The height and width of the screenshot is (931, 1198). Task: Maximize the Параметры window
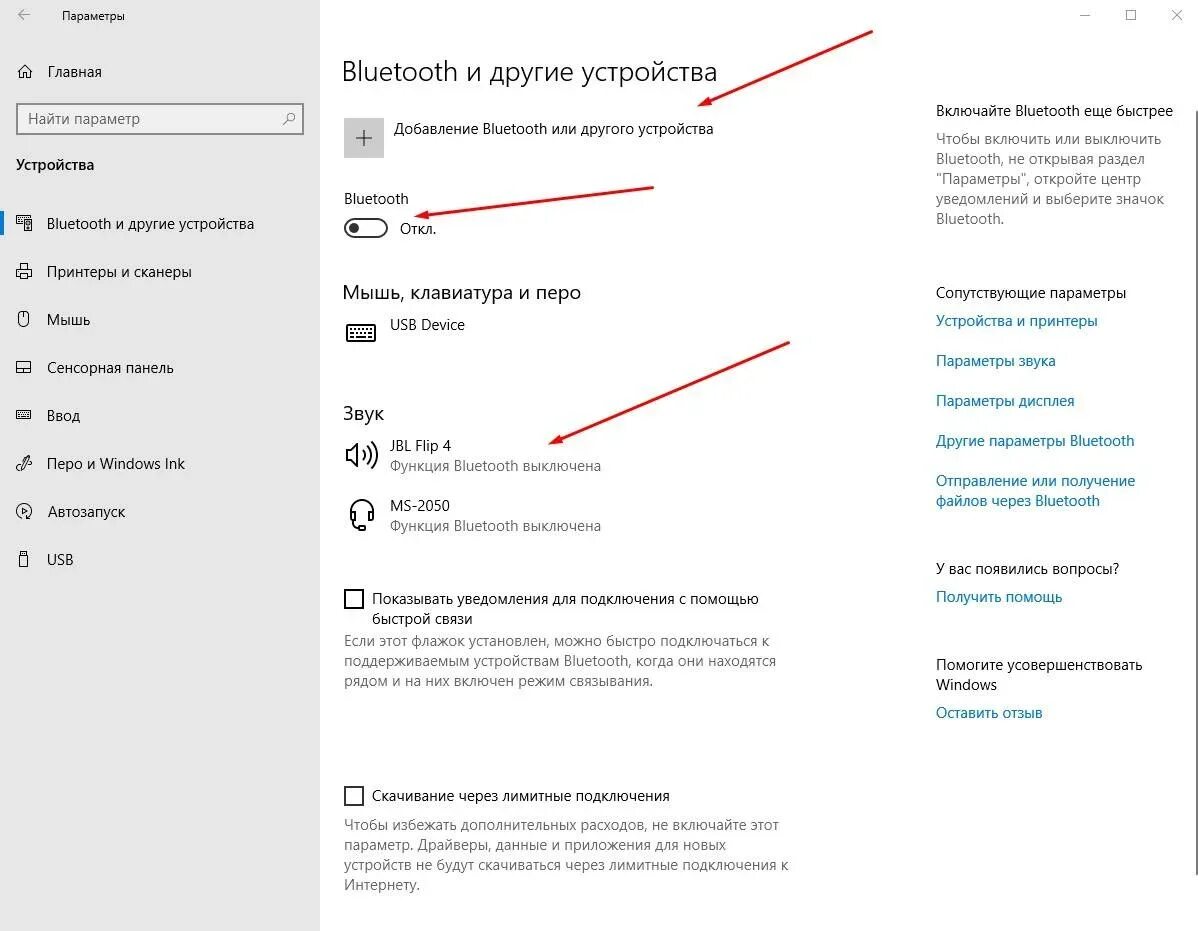click(x=1131, y=15)
